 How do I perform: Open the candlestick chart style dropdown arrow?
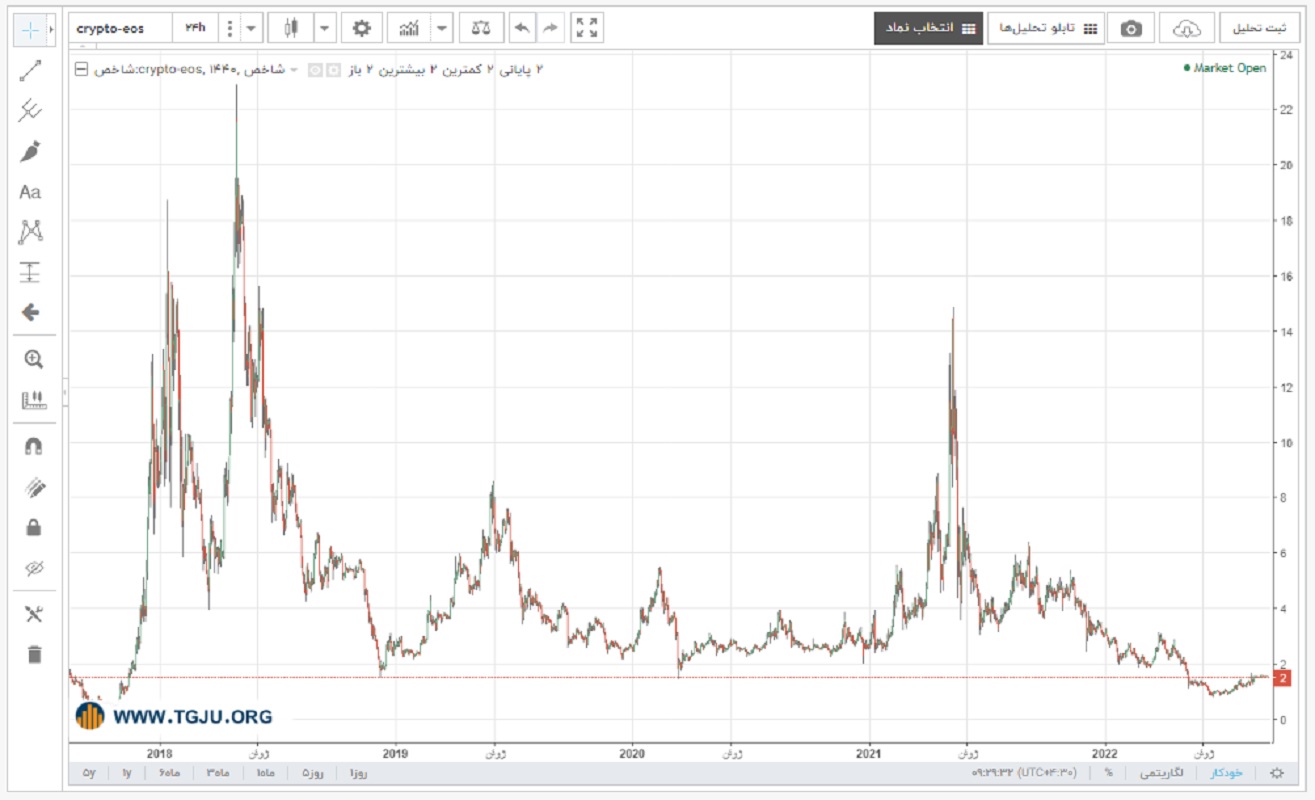325,28
